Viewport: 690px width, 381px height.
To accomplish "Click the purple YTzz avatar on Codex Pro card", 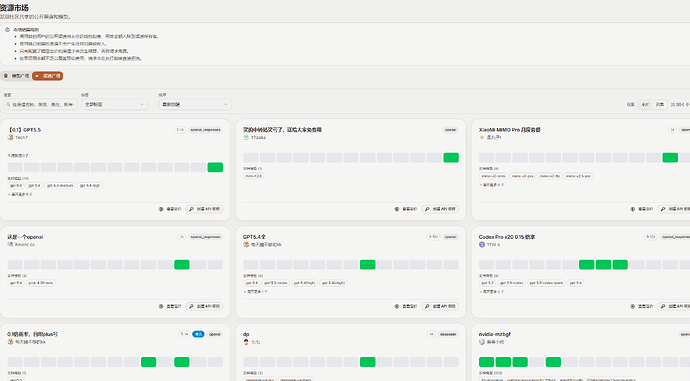I will click(482, 244).
